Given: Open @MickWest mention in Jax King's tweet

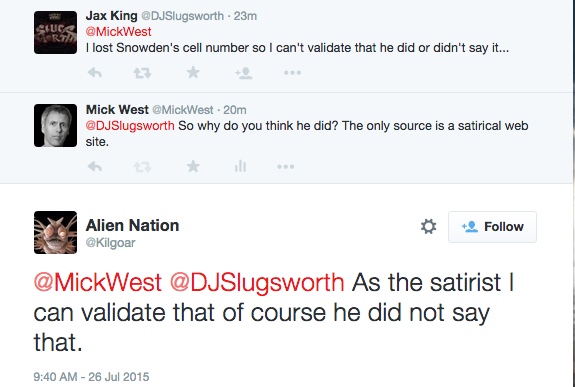Looking at the screenshot, I should tap(118, 32).
